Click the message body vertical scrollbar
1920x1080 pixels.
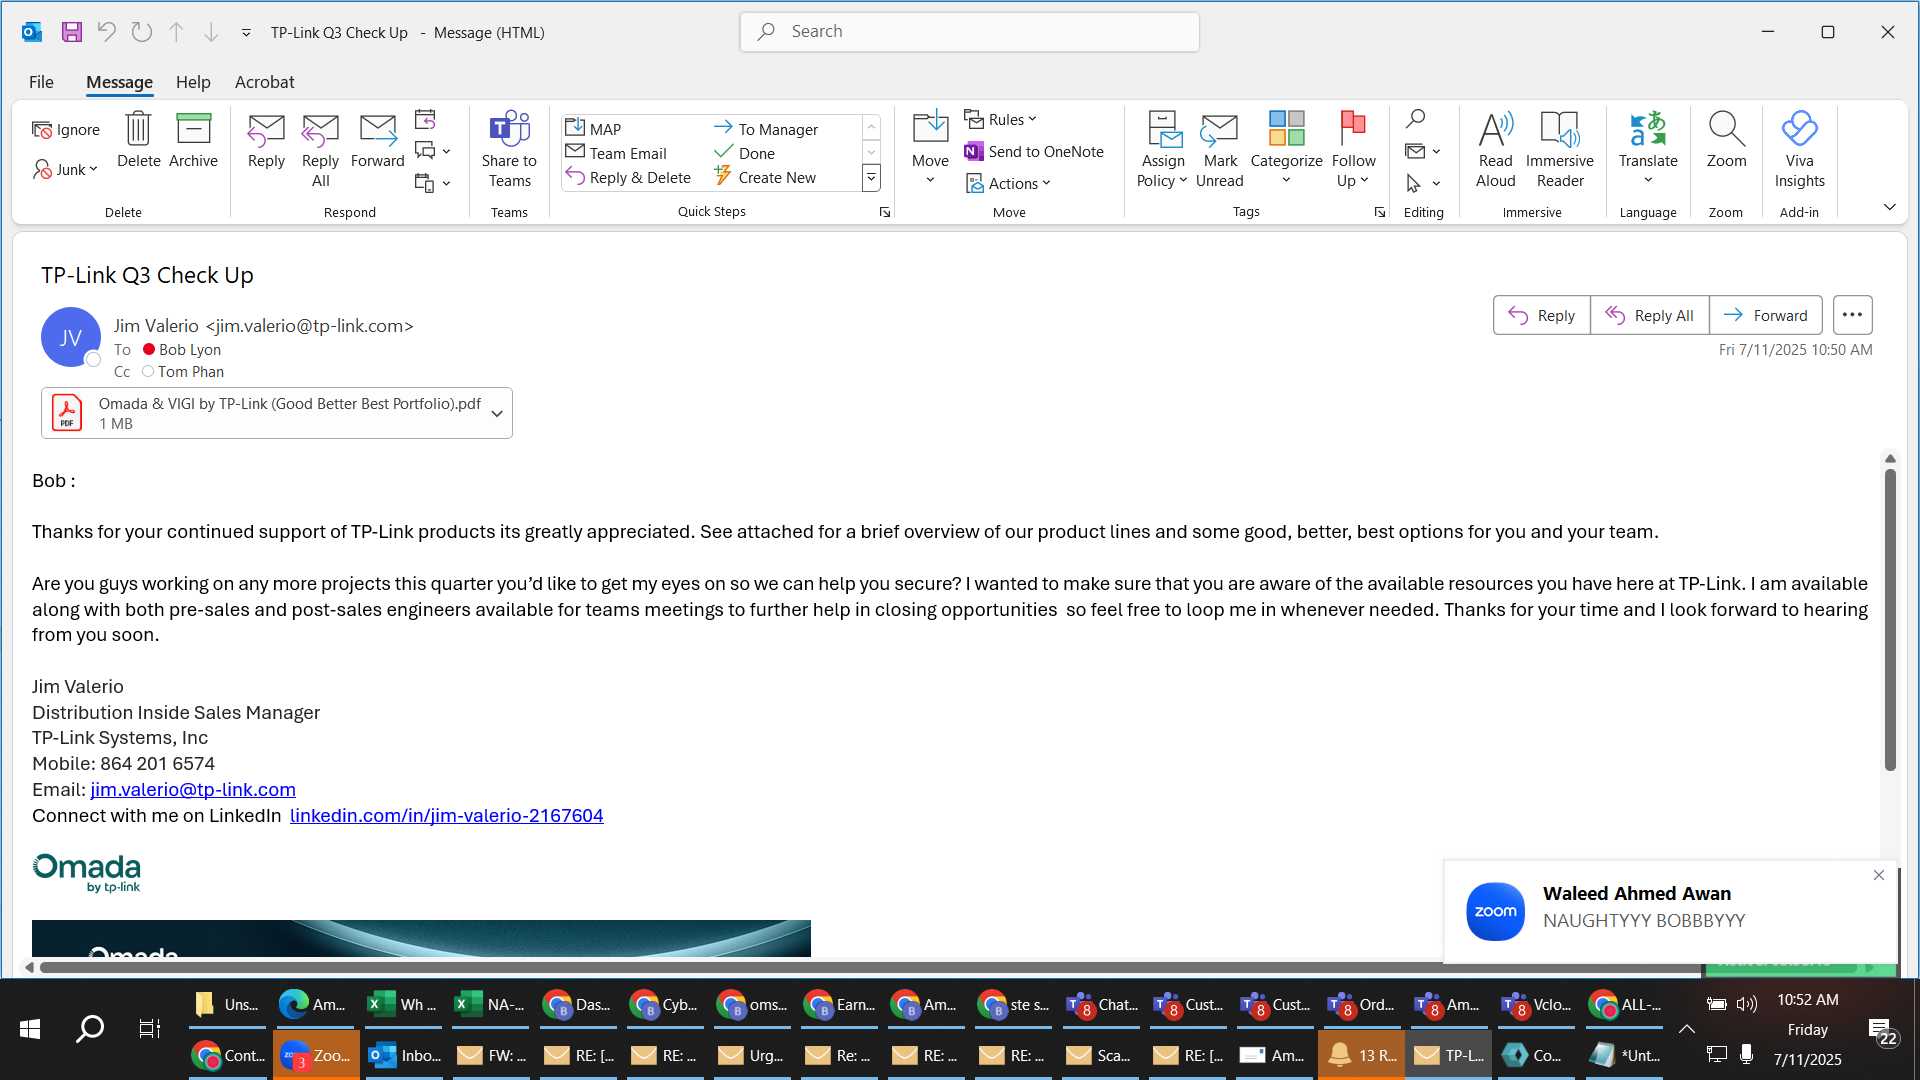click(1890, 620)
